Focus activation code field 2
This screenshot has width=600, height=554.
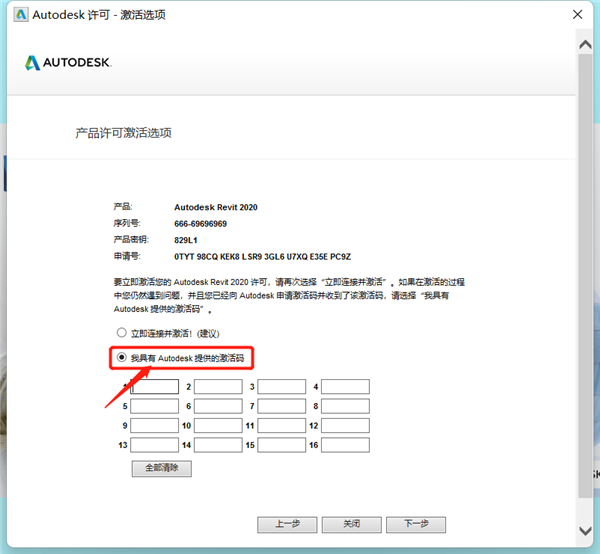(218, 387)
